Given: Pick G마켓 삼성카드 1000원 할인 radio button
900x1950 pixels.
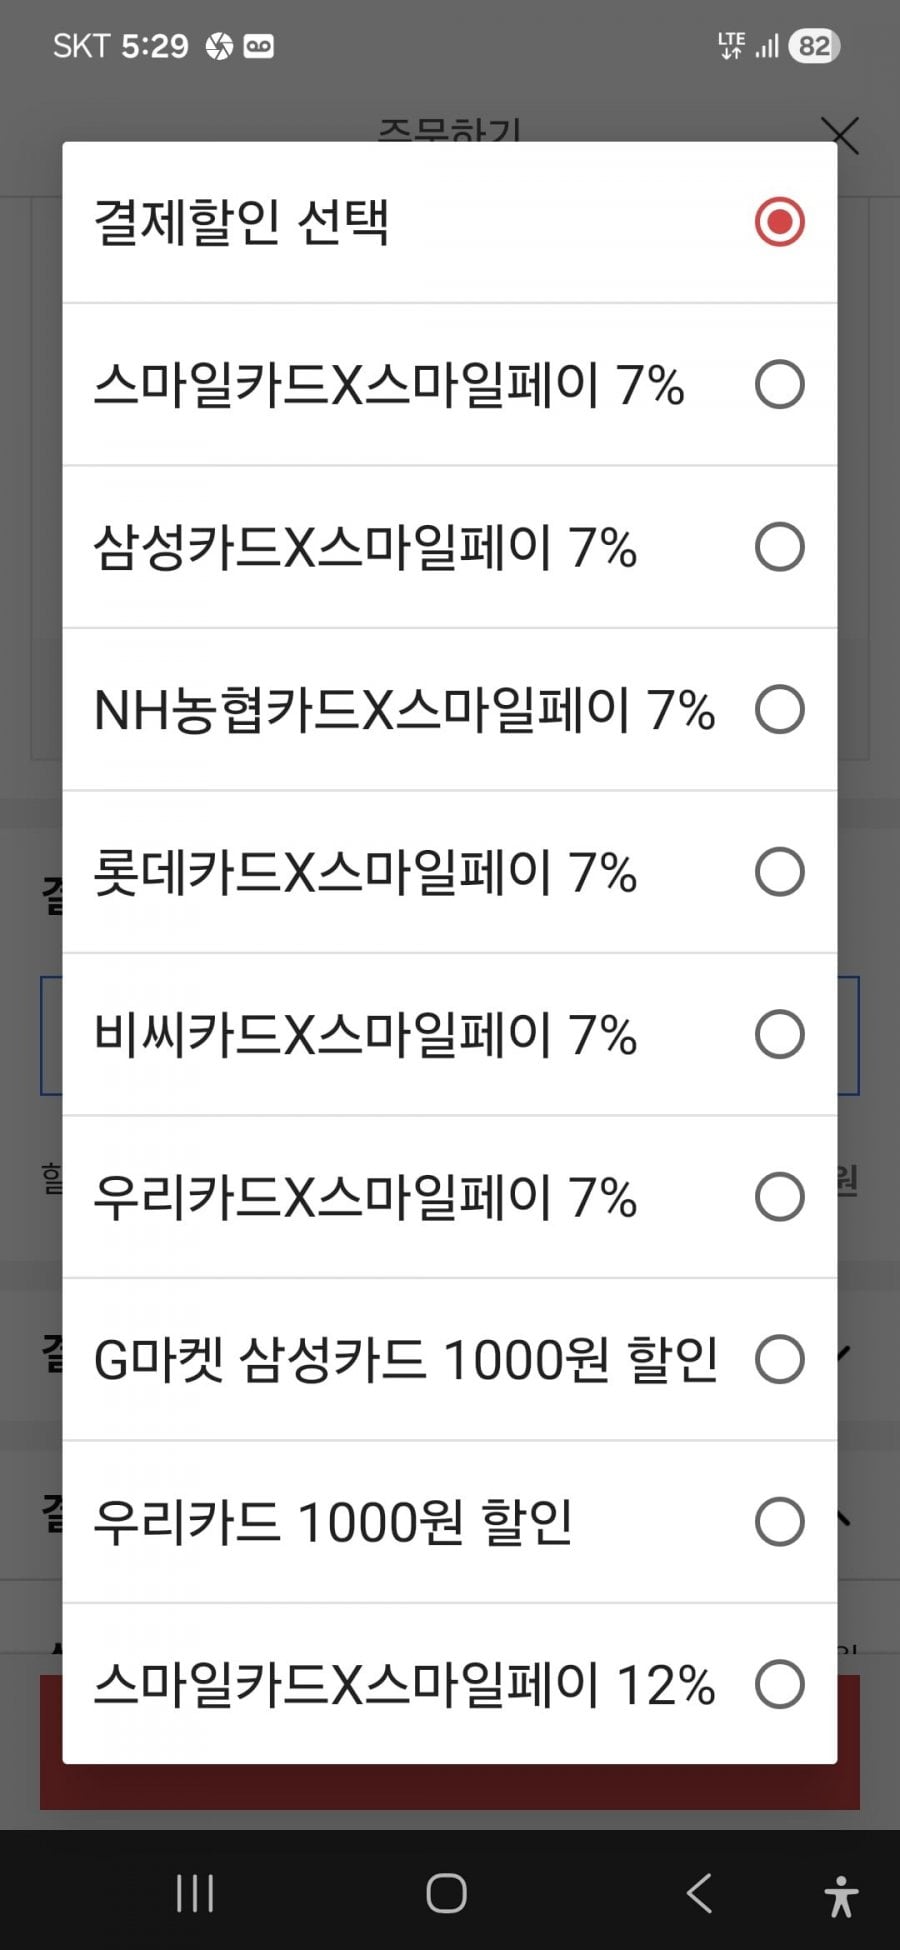Looking at the screenshot, I should pyautogui.click(x=779, y=1359).
